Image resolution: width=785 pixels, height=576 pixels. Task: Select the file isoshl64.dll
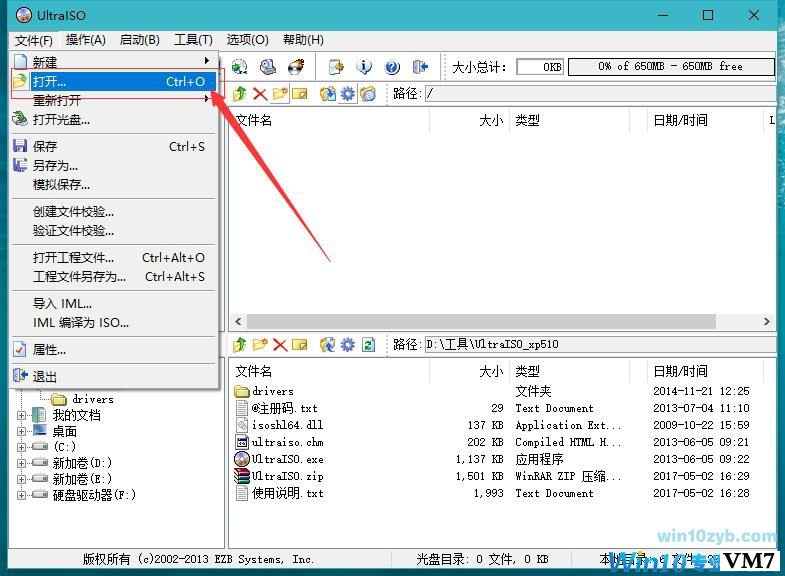coord(279,425)
